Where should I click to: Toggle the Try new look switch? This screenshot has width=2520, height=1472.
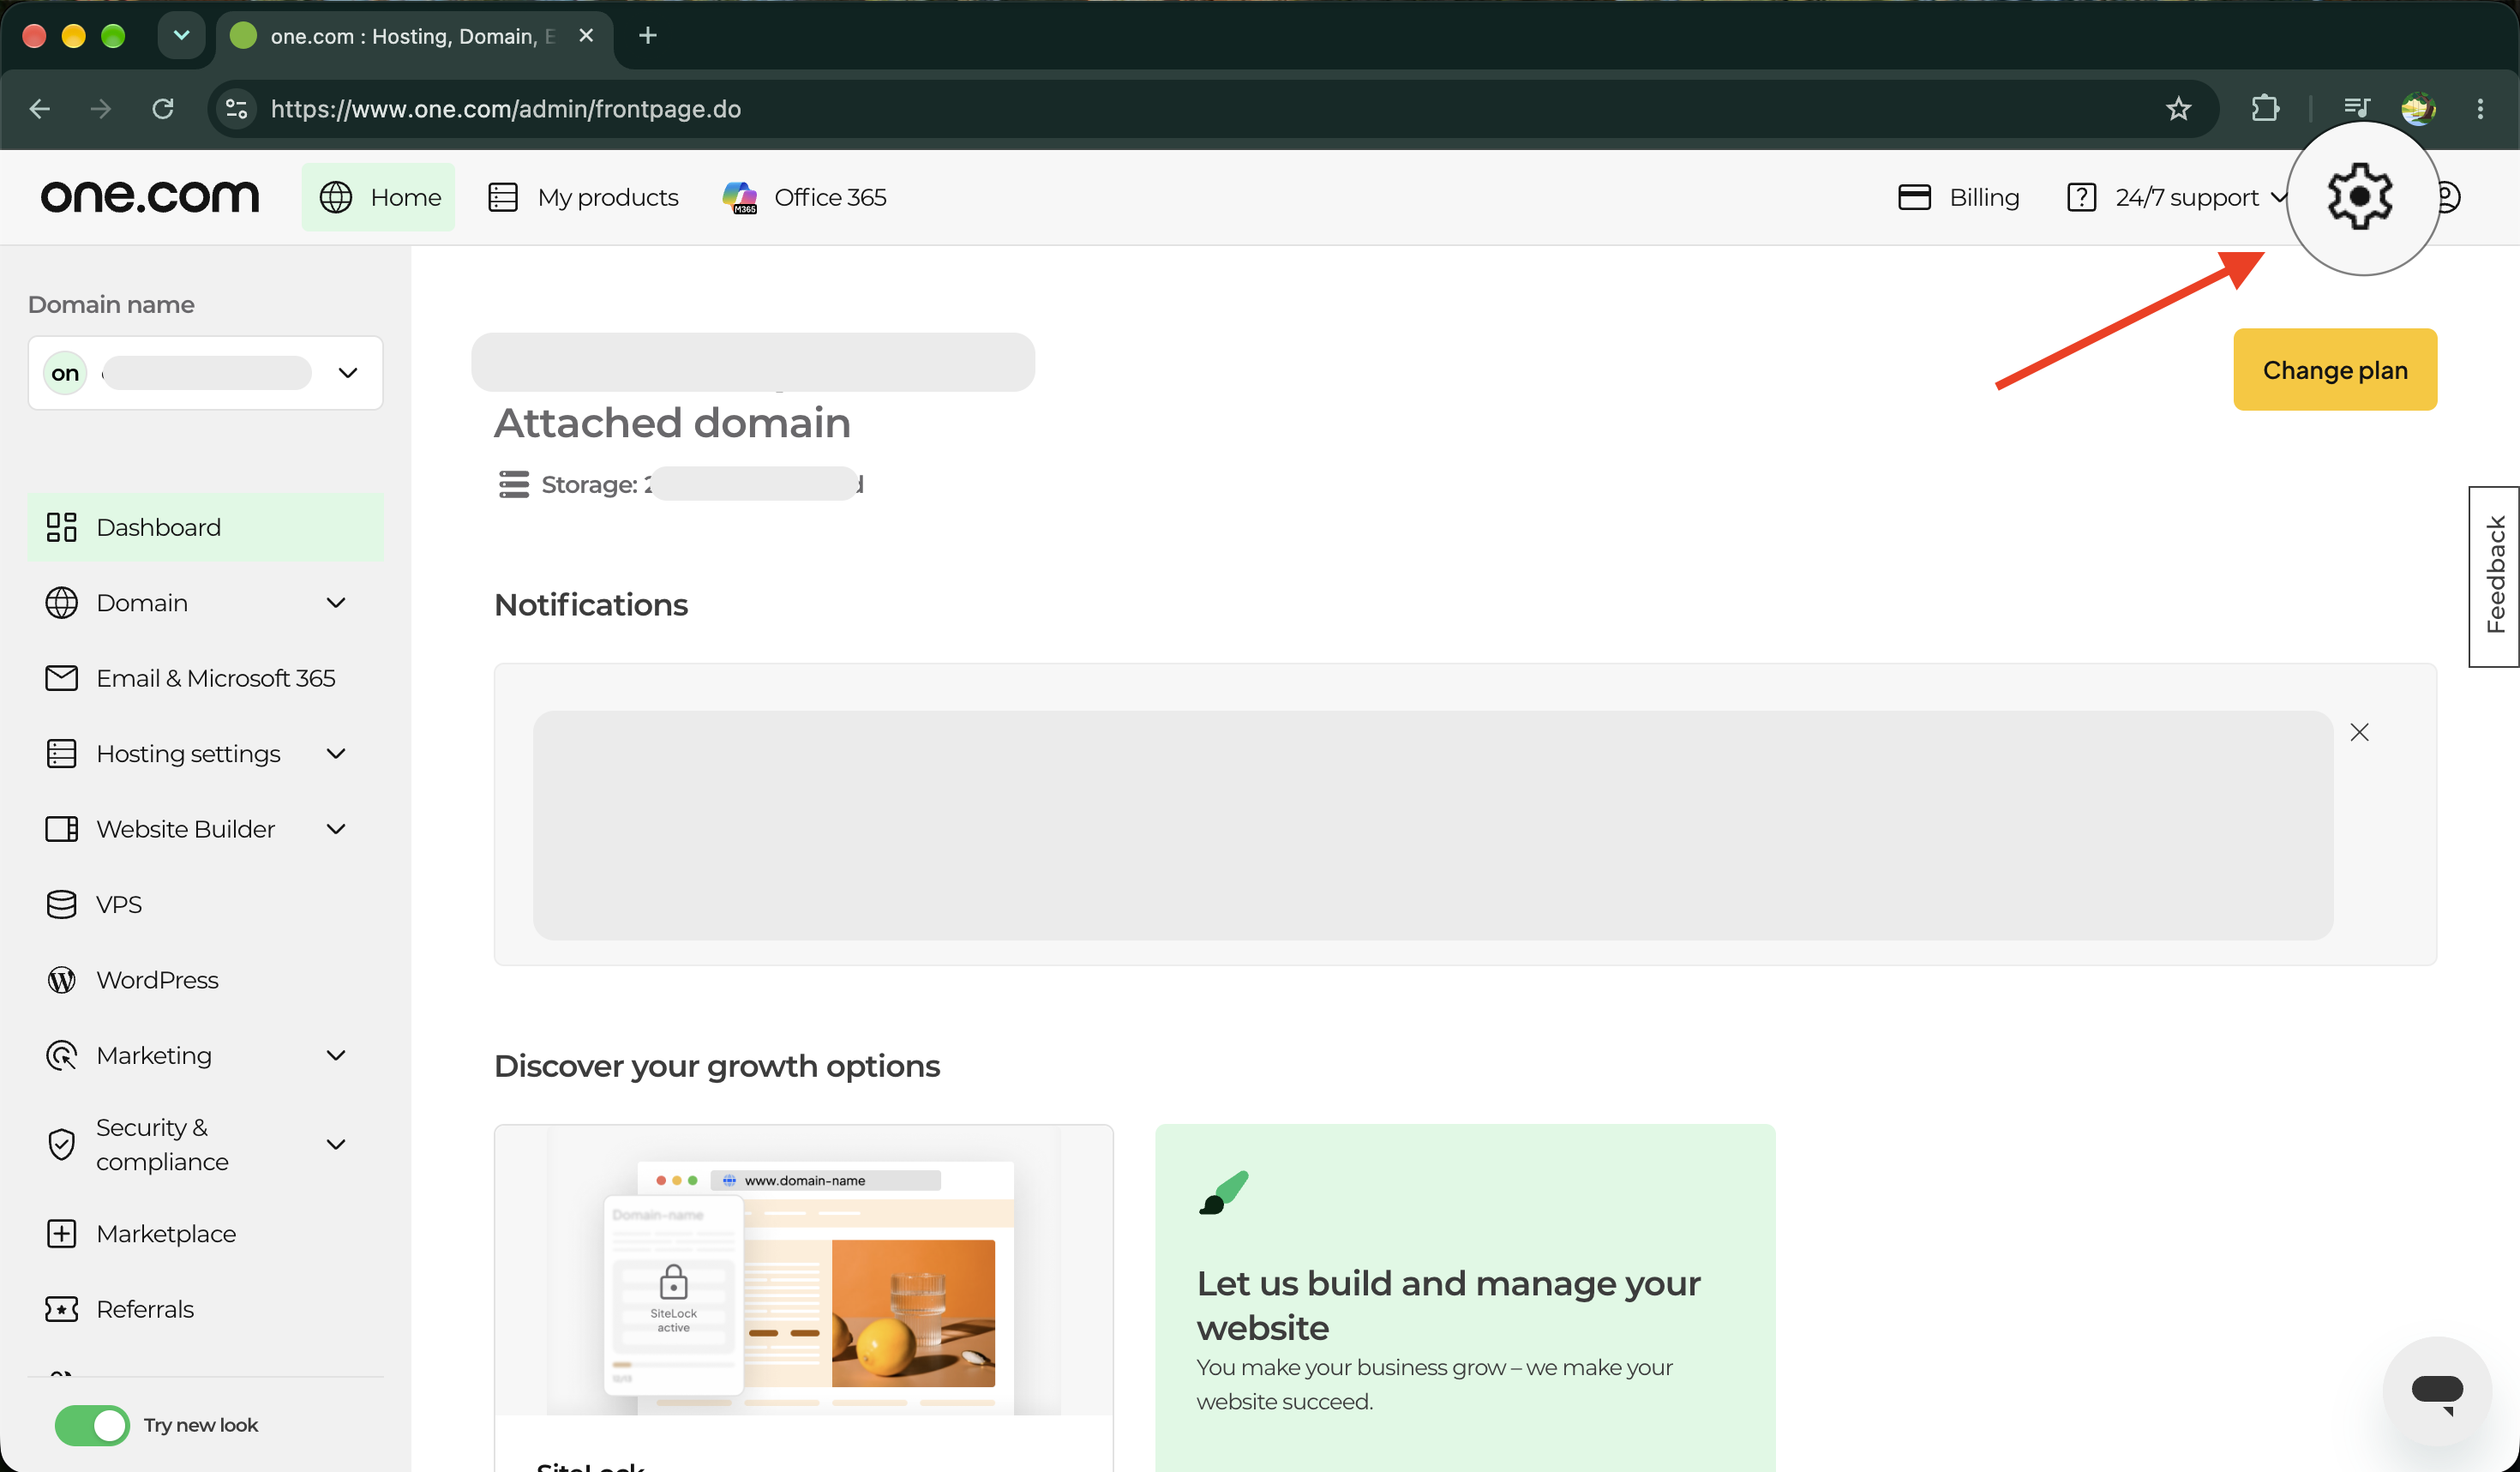click(92, 1425)
